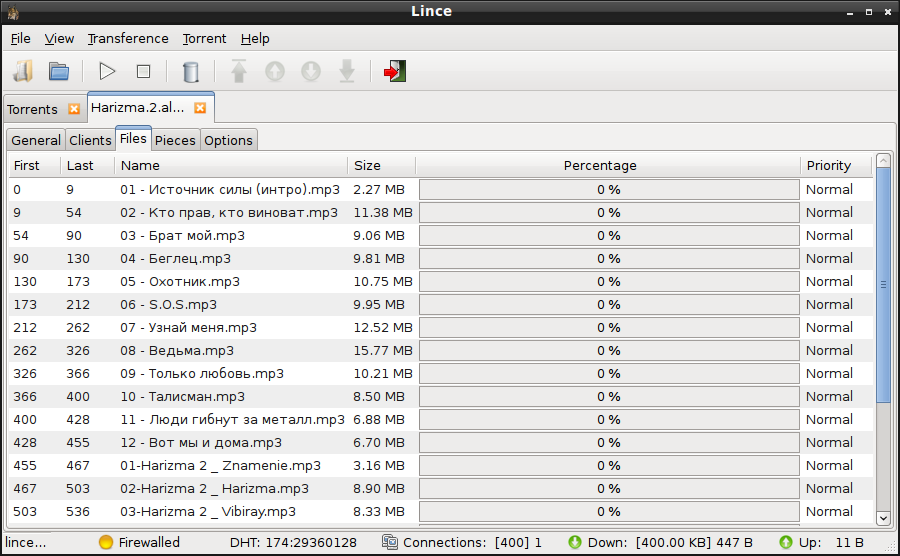Viewport: 900px width, 556px height.
Task: Select file 05 - Охотник.mp3
Action: click(180, 282)
